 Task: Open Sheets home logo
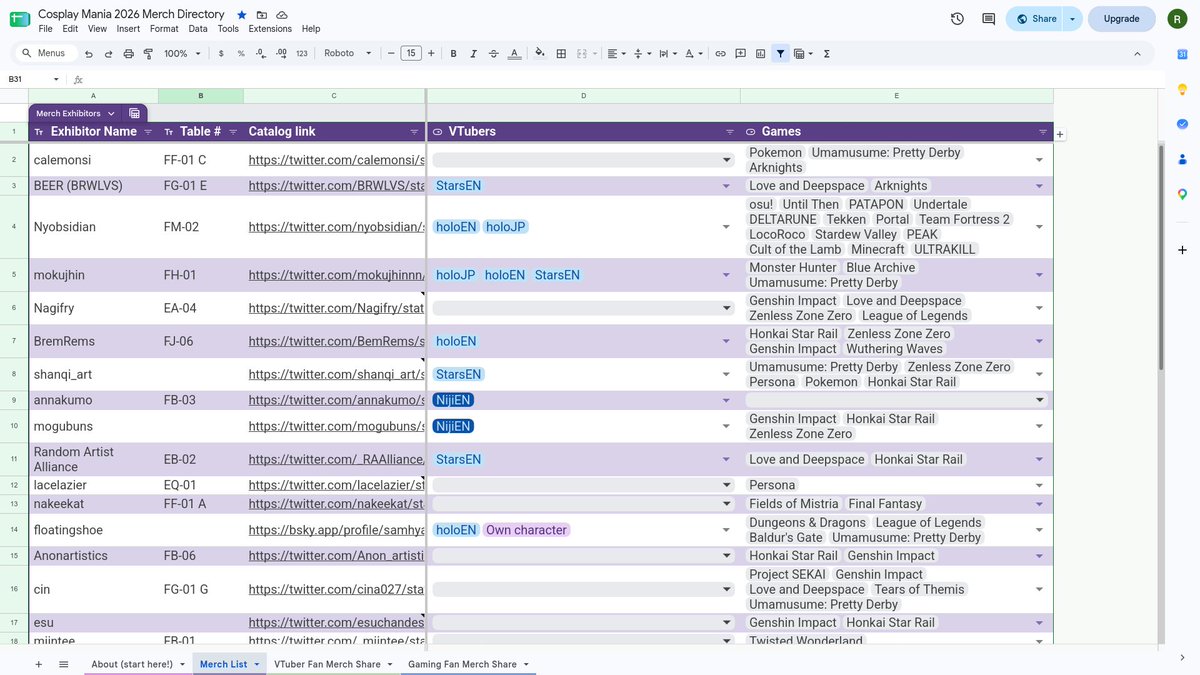pos(20,19)
